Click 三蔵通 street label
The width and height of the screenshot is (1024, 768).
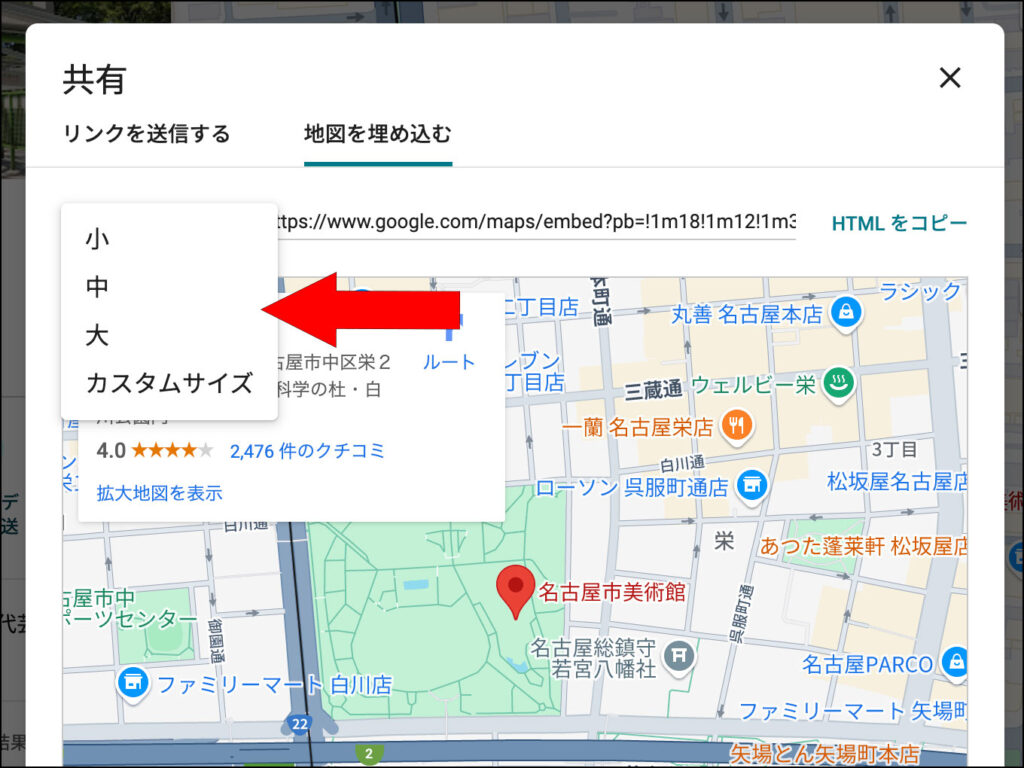pyautogui.click(x=653, y=391)
